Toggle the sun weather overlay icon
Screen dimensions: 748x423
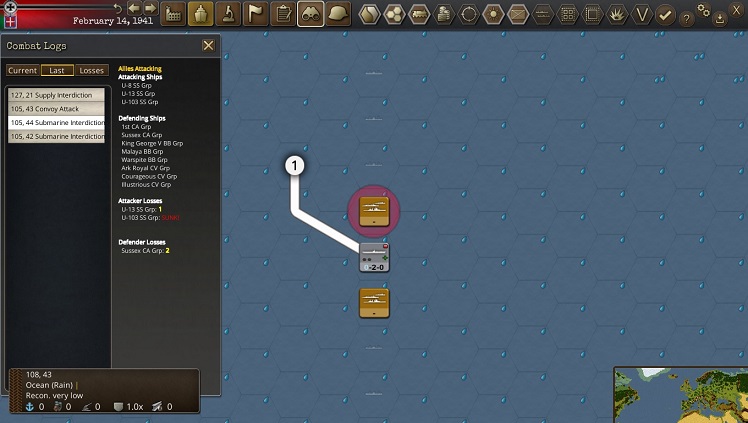493,14
